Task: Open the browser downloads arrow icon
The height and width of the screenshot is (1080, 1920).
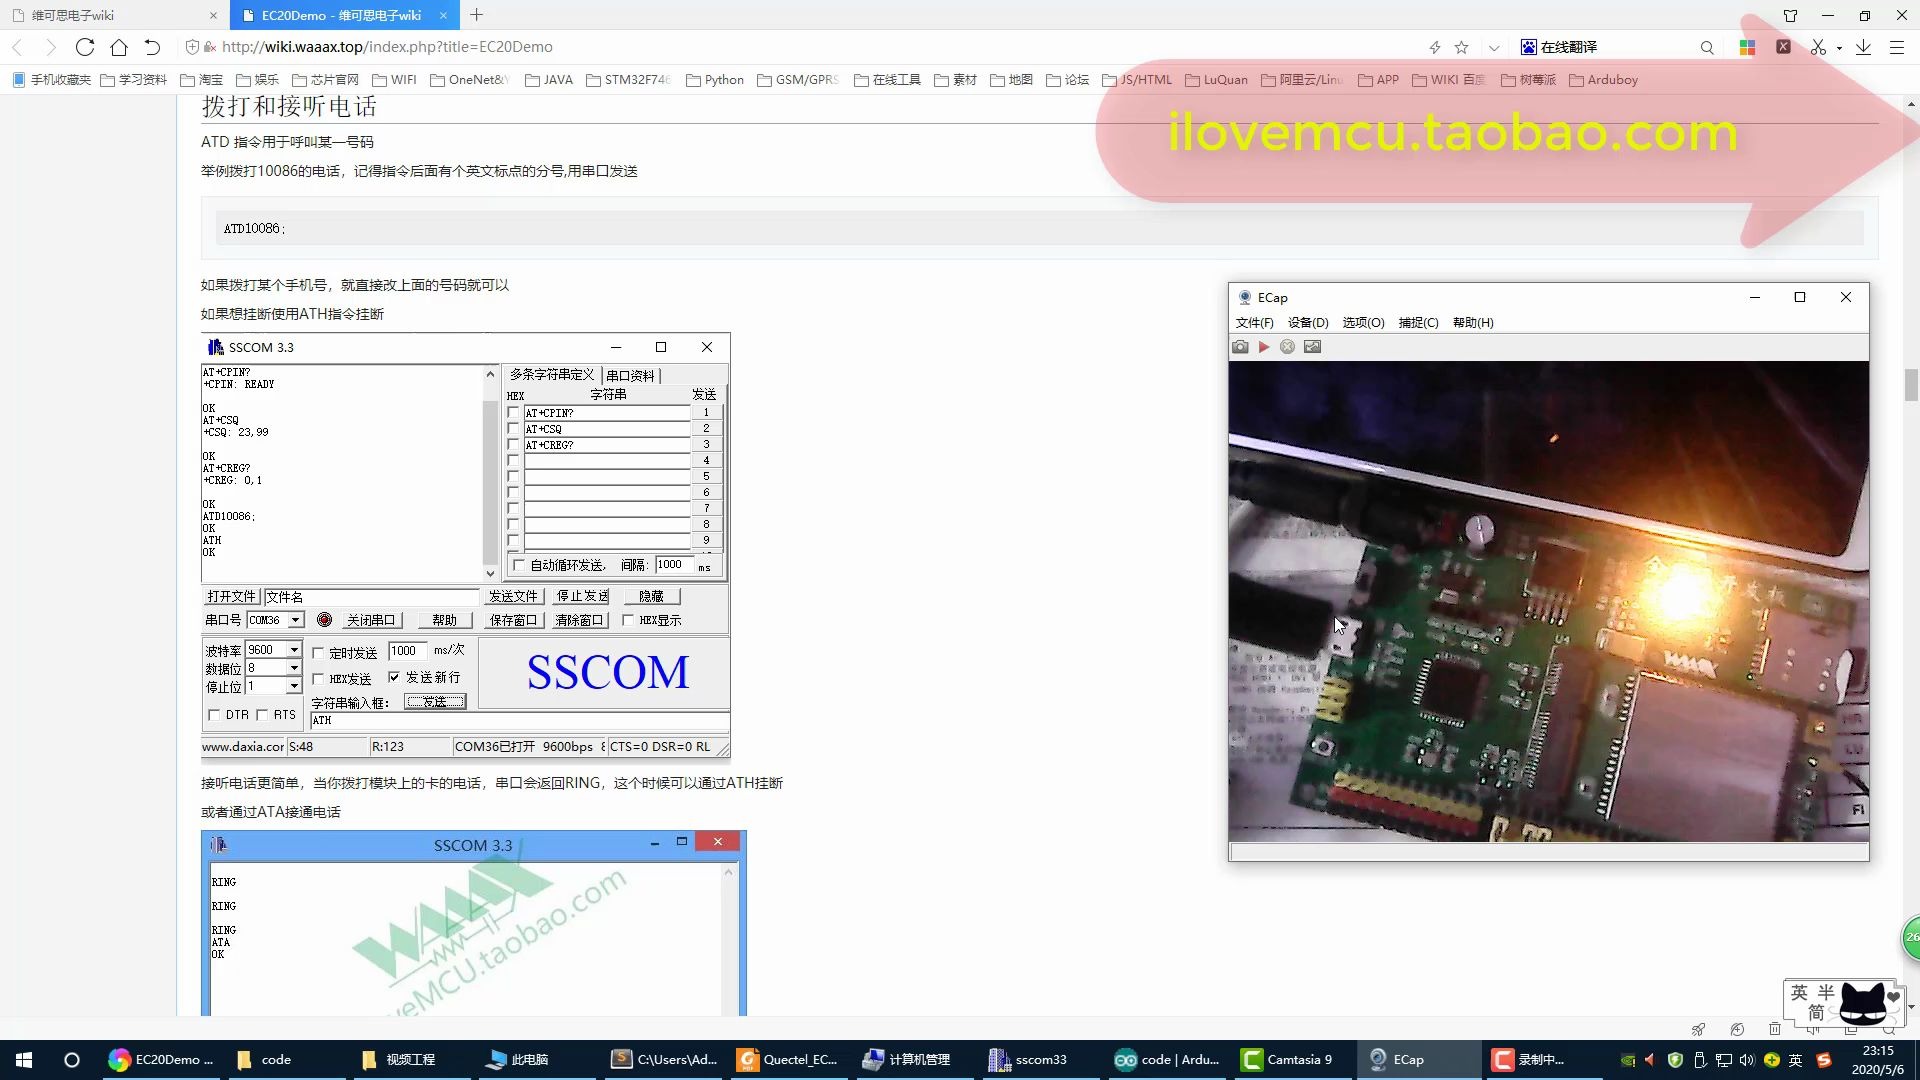Action: (x=1864, y=47)
